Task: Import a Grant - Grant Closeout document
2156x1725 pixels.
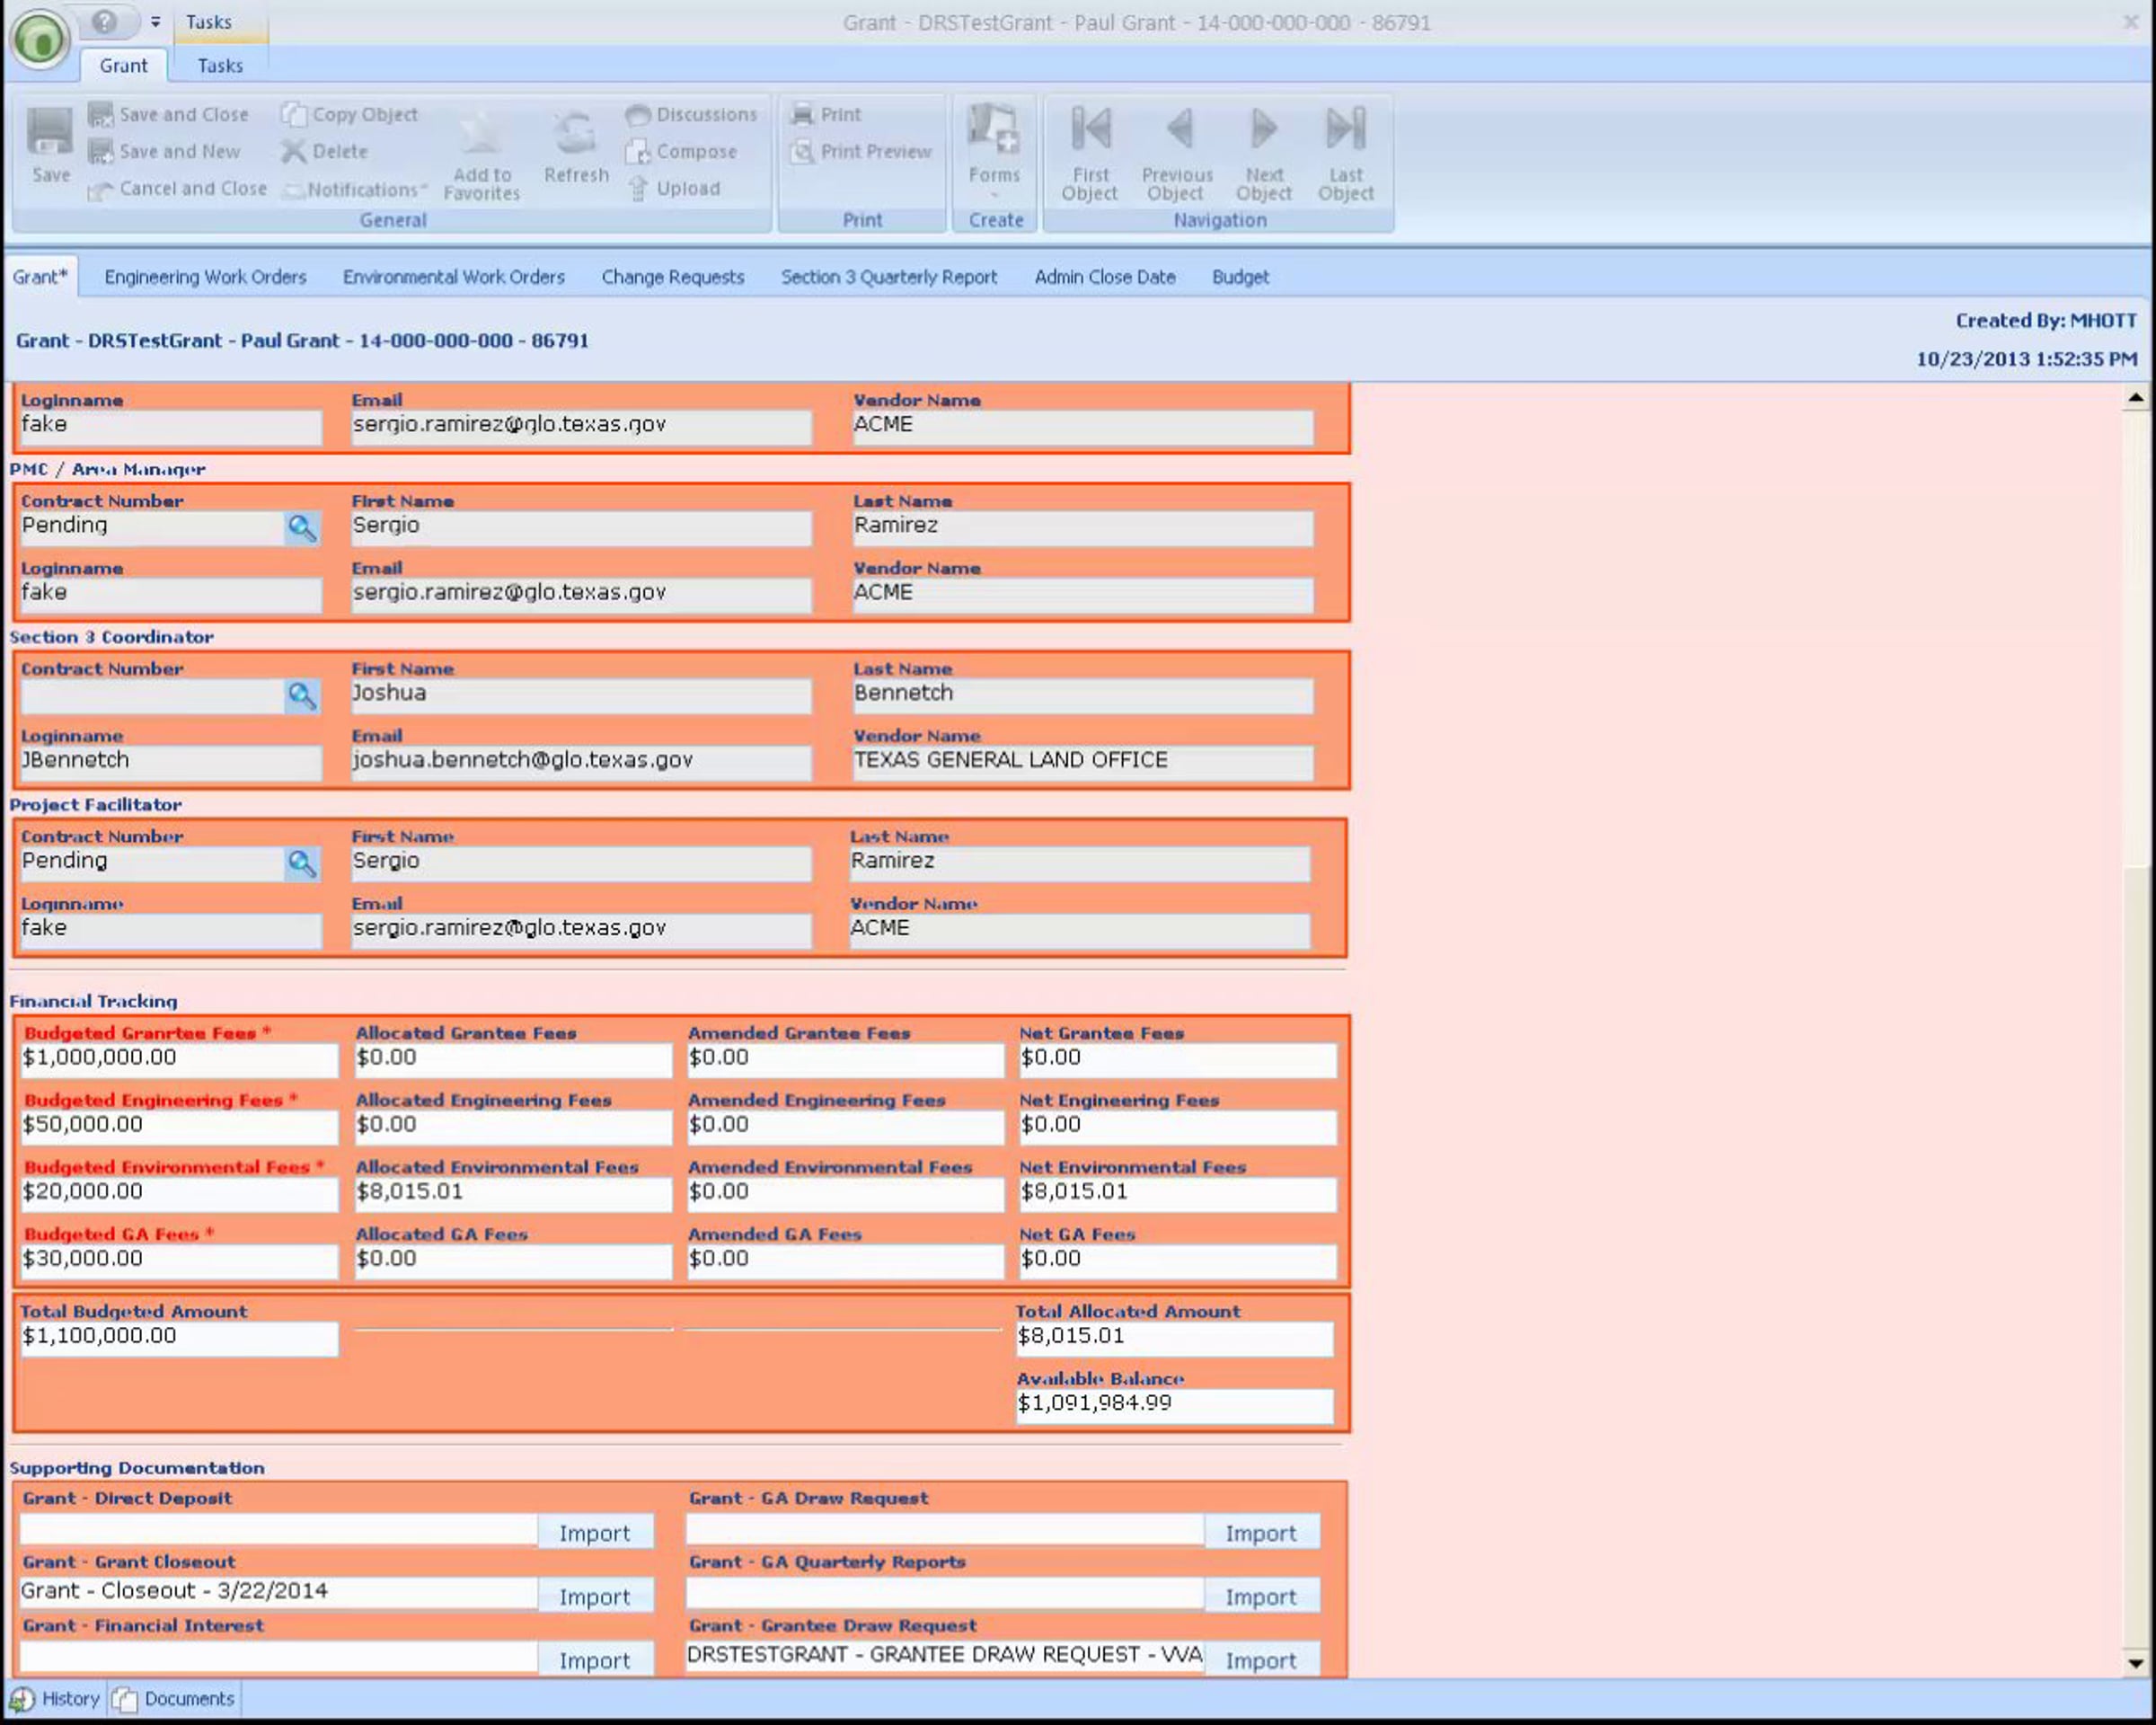Action: (x=595, y=1597)
